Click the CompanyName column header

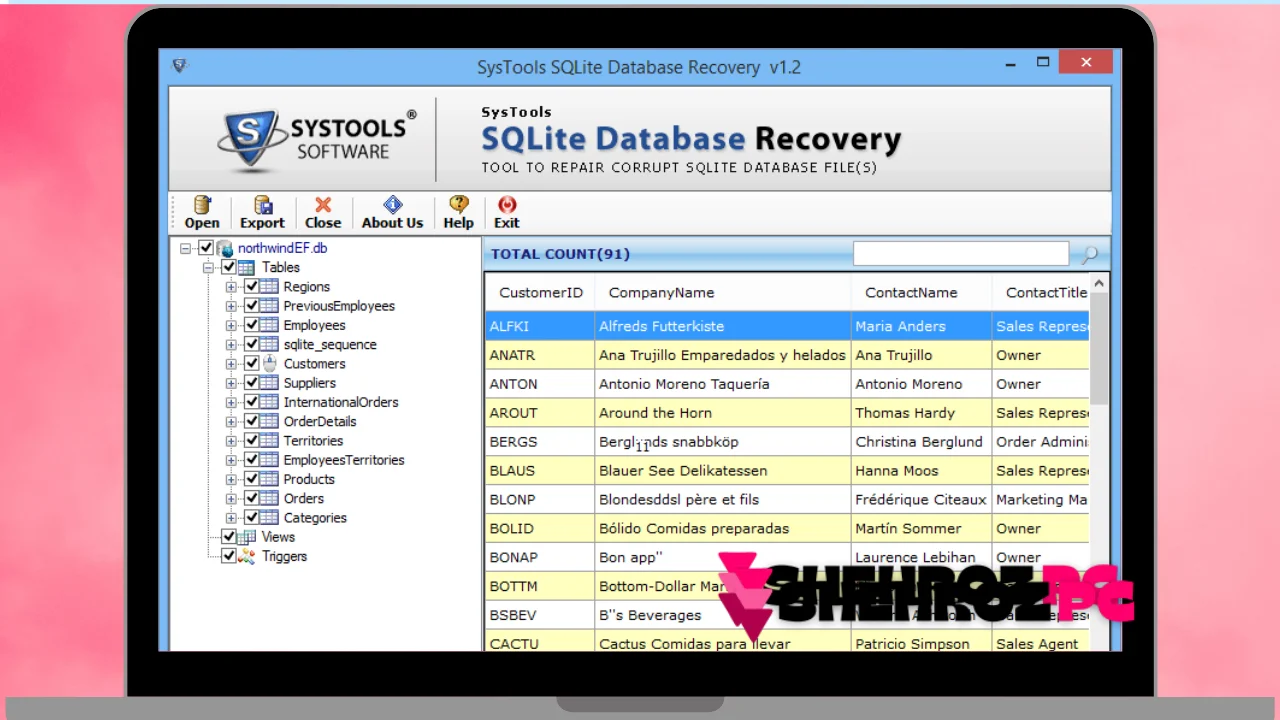coord(723,293)
